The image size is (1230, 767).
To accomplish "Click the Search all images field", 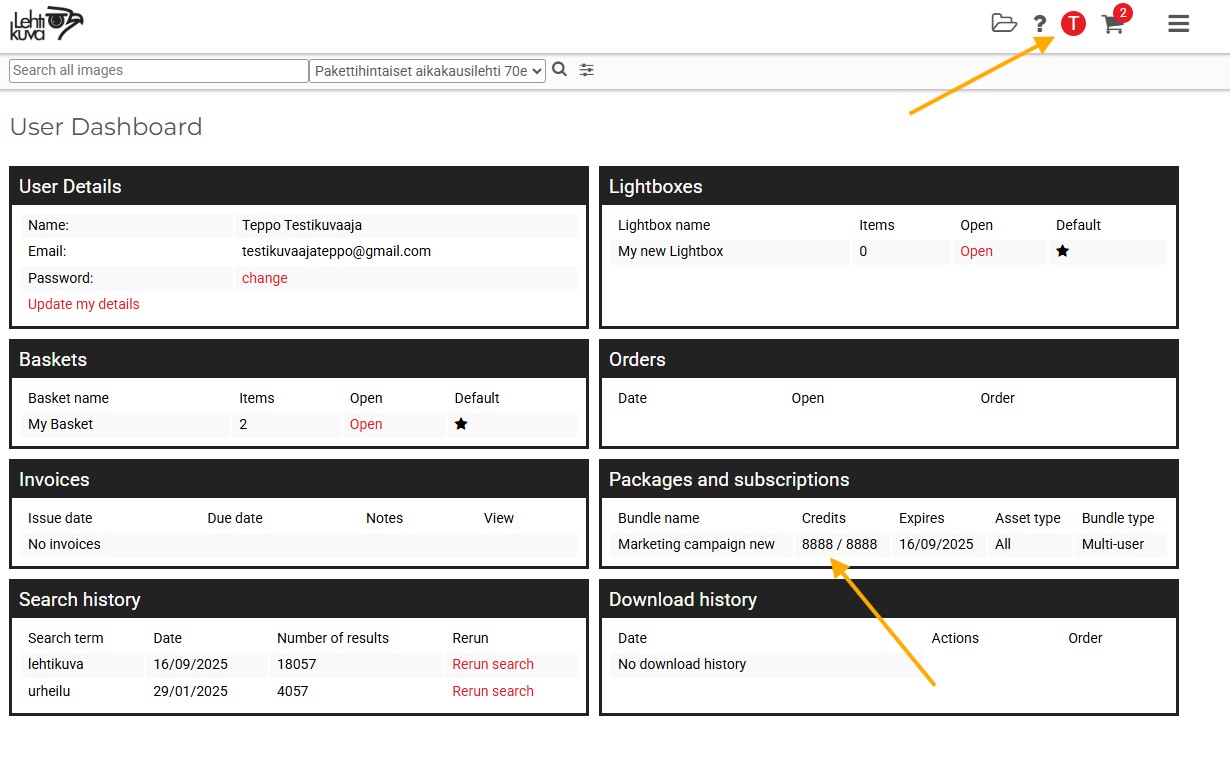I will click(x=158, y=71).
